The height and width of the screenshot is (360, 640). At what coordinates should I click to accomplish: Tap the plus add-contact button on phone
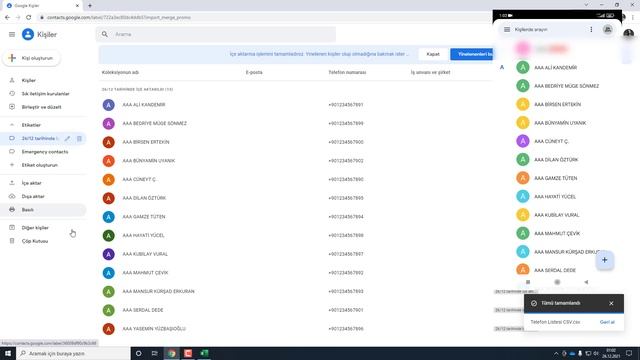604,260
